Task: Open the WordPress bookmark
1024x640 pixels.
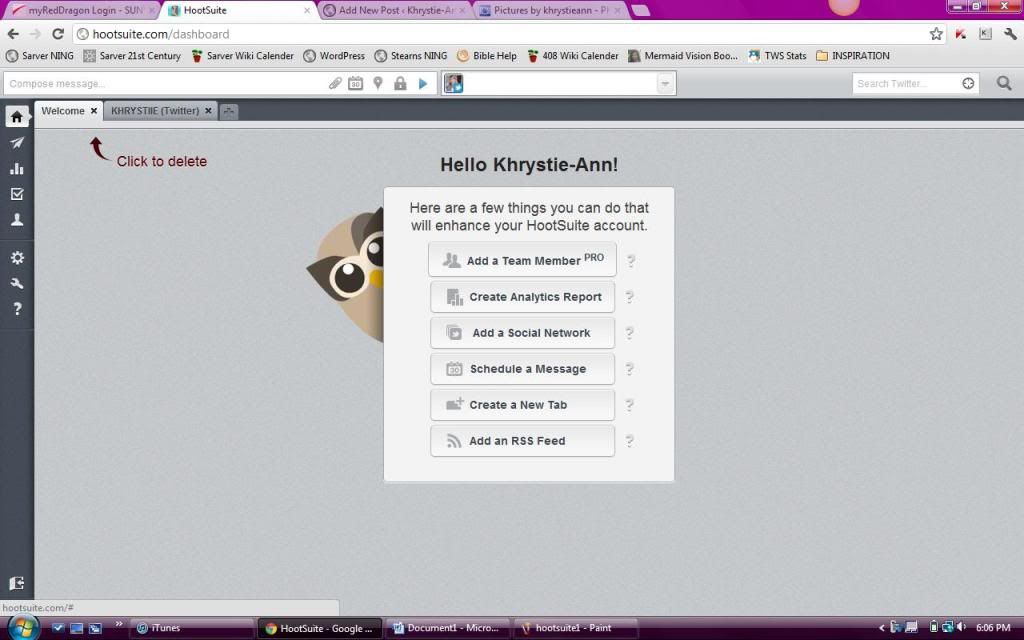Action: tap(334, 56)
